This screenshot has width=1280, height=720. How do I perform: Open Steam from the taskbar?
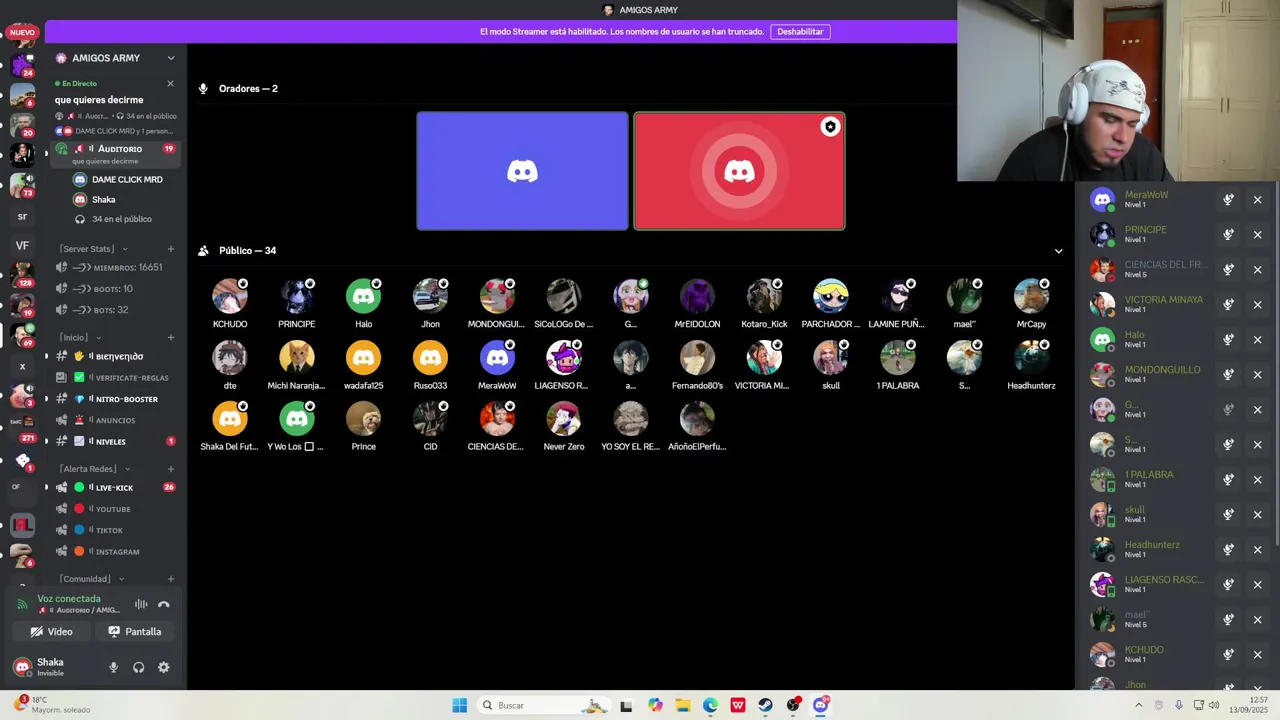(x=765, y=705)
